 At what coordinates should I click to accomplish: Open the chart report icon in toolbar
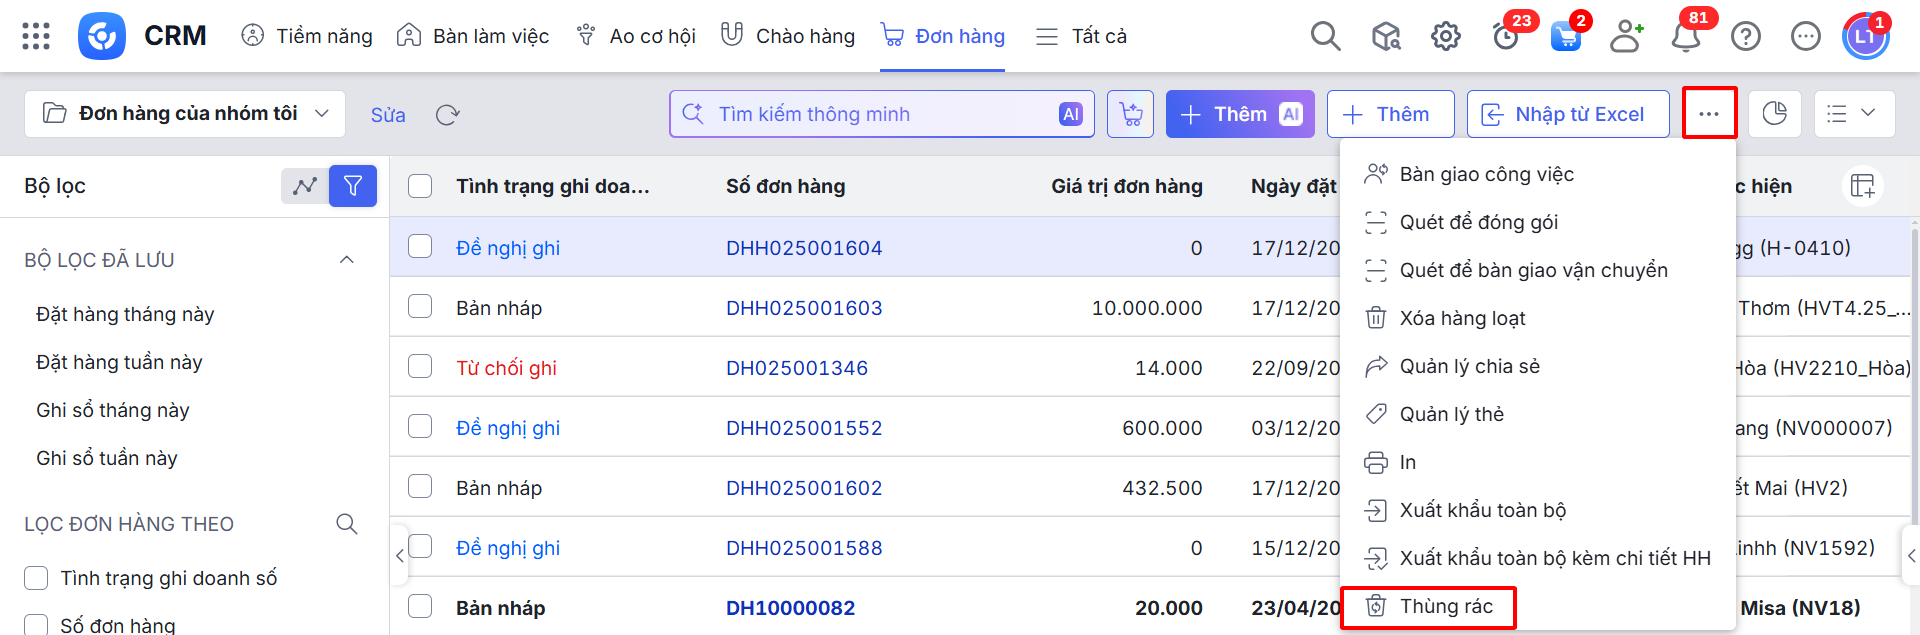pos(1774,114)
